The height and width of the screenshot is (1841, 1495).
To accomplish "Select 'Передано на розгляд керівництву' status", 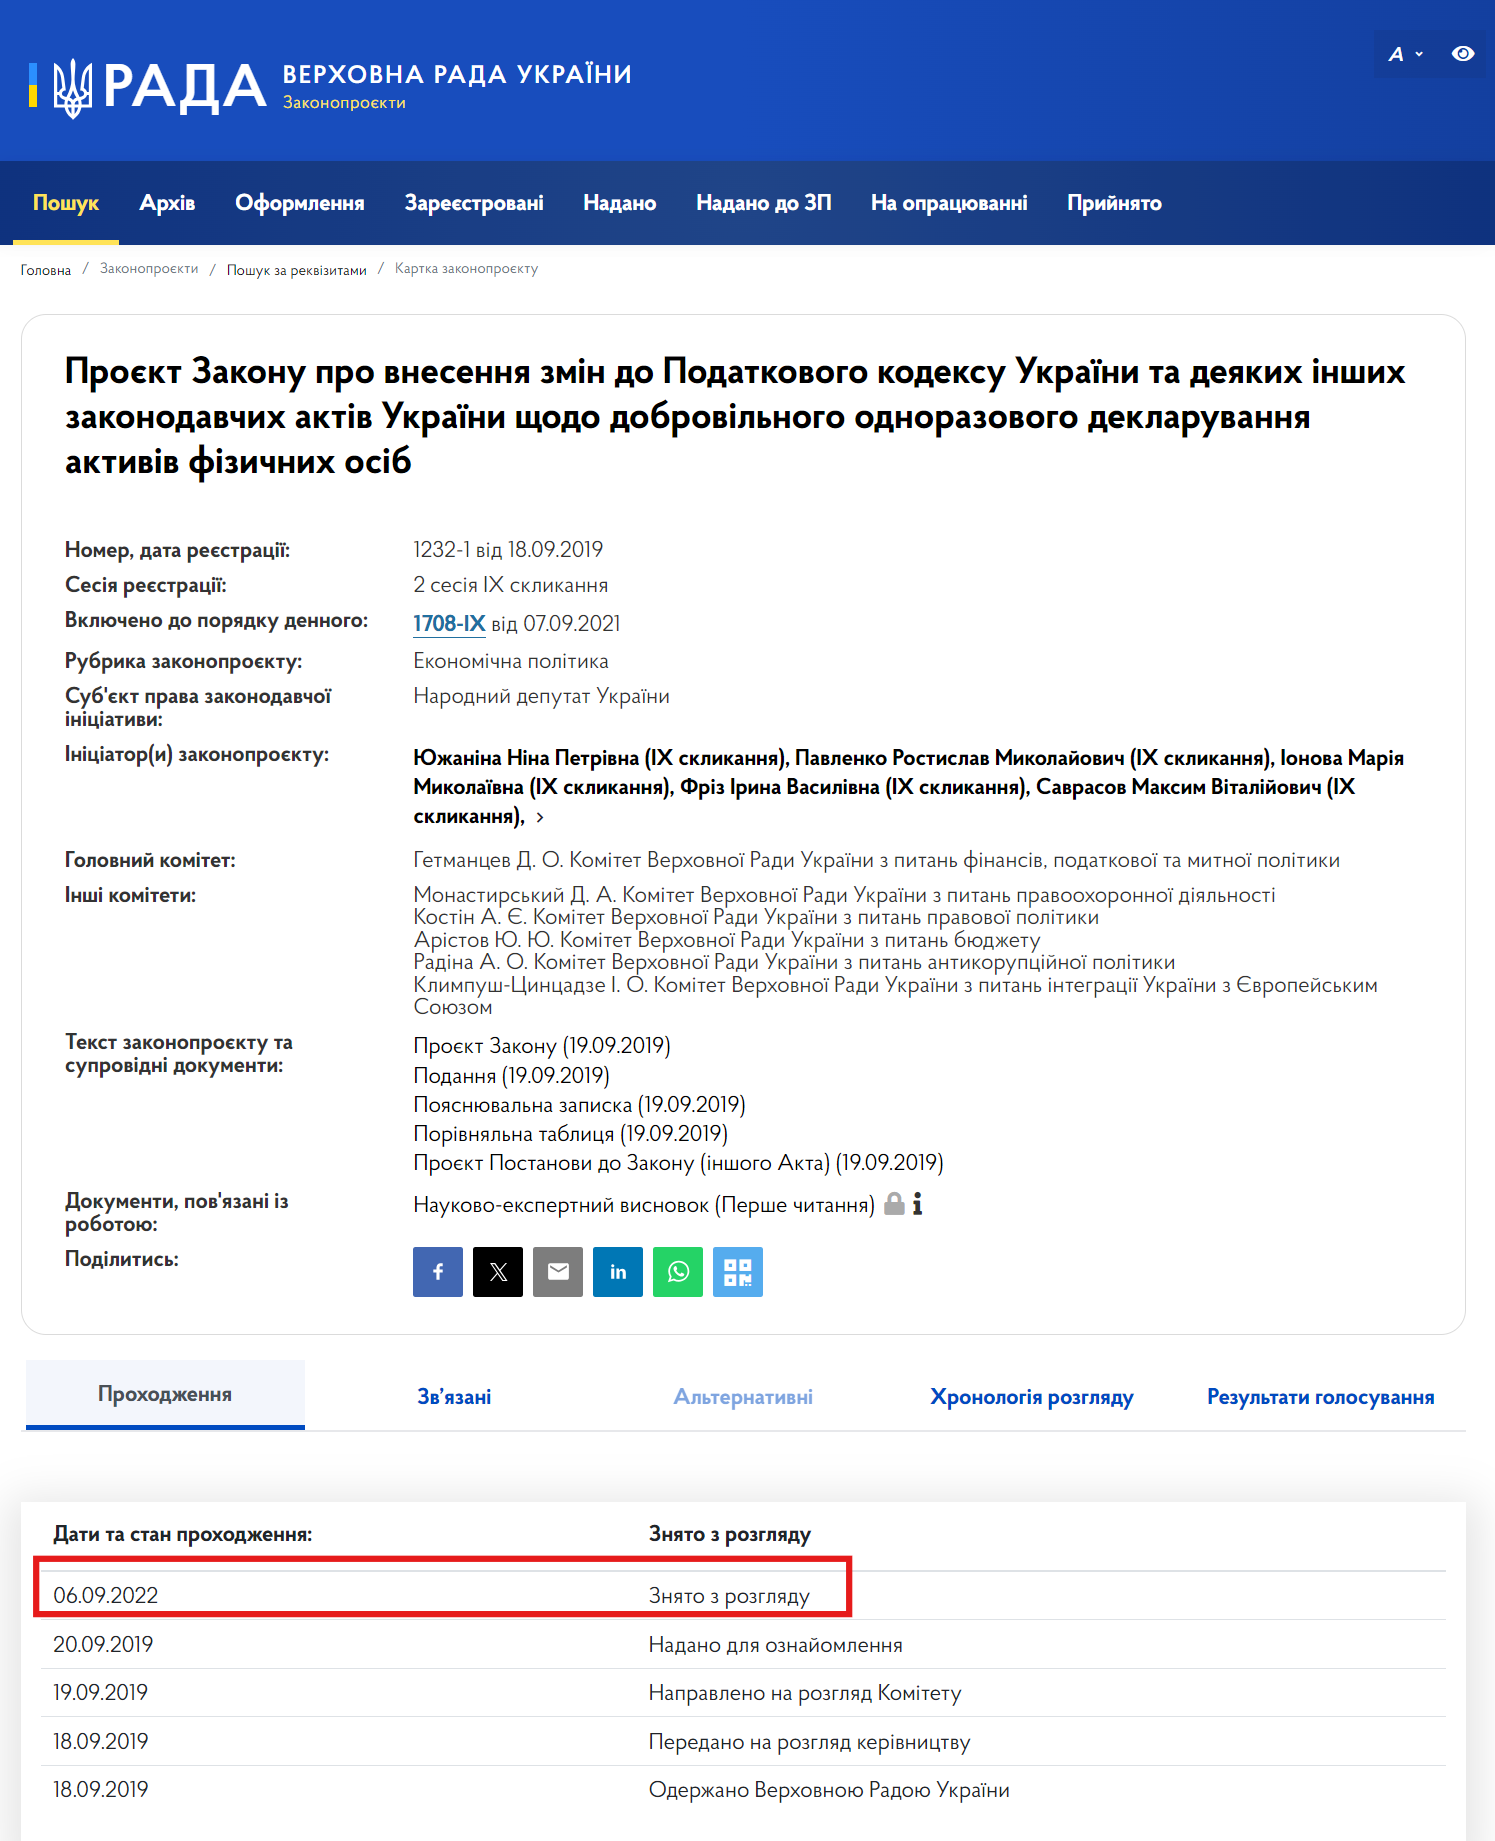I will (x=809, y=1742).
